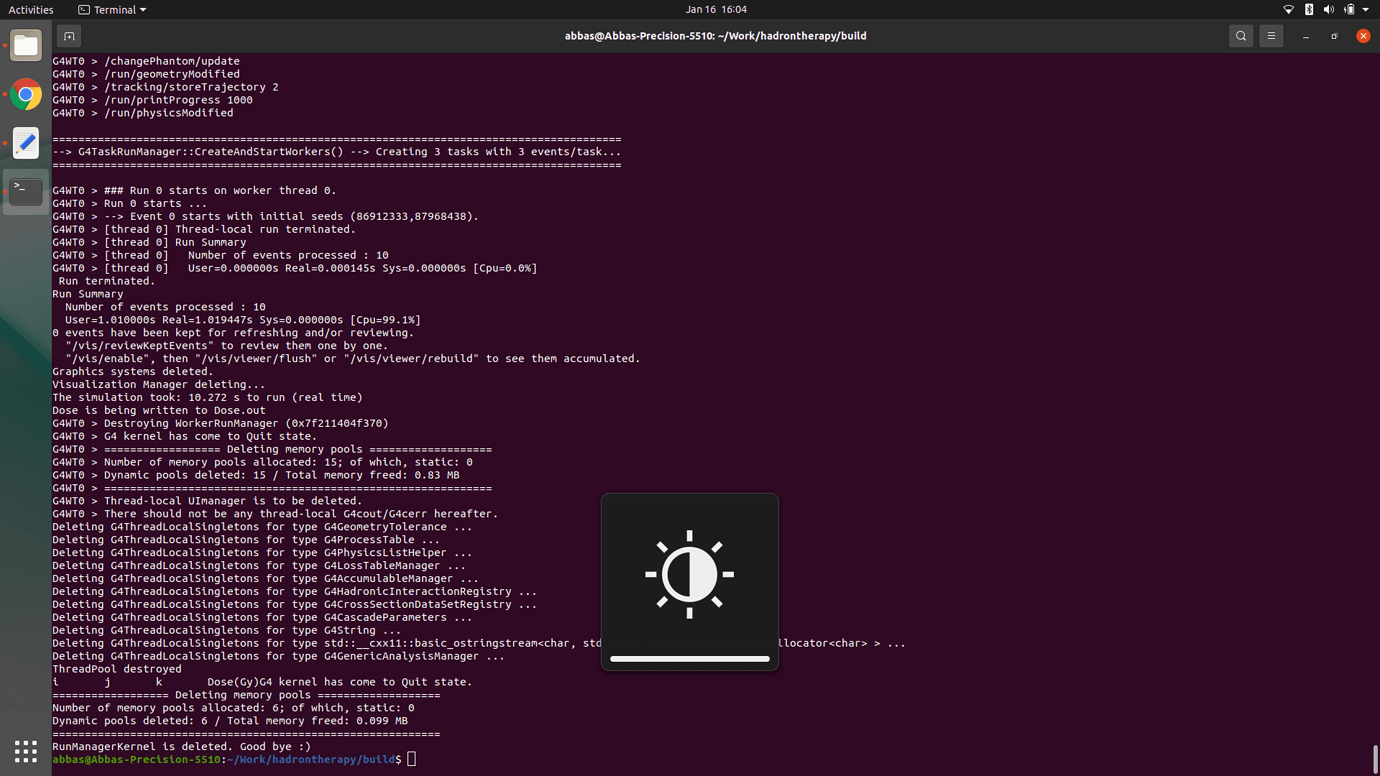Image resolution: width=1380 pixels, height=776 pixels.
Task: Open the terminal hamburger menu
Action: point(1272,36)
